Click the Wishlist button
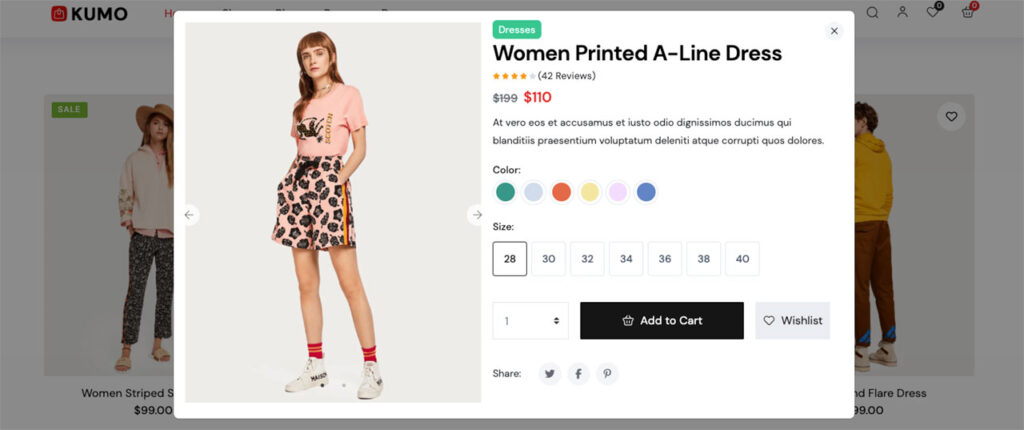Screen dimensions: 1024x430 (792, 321)
